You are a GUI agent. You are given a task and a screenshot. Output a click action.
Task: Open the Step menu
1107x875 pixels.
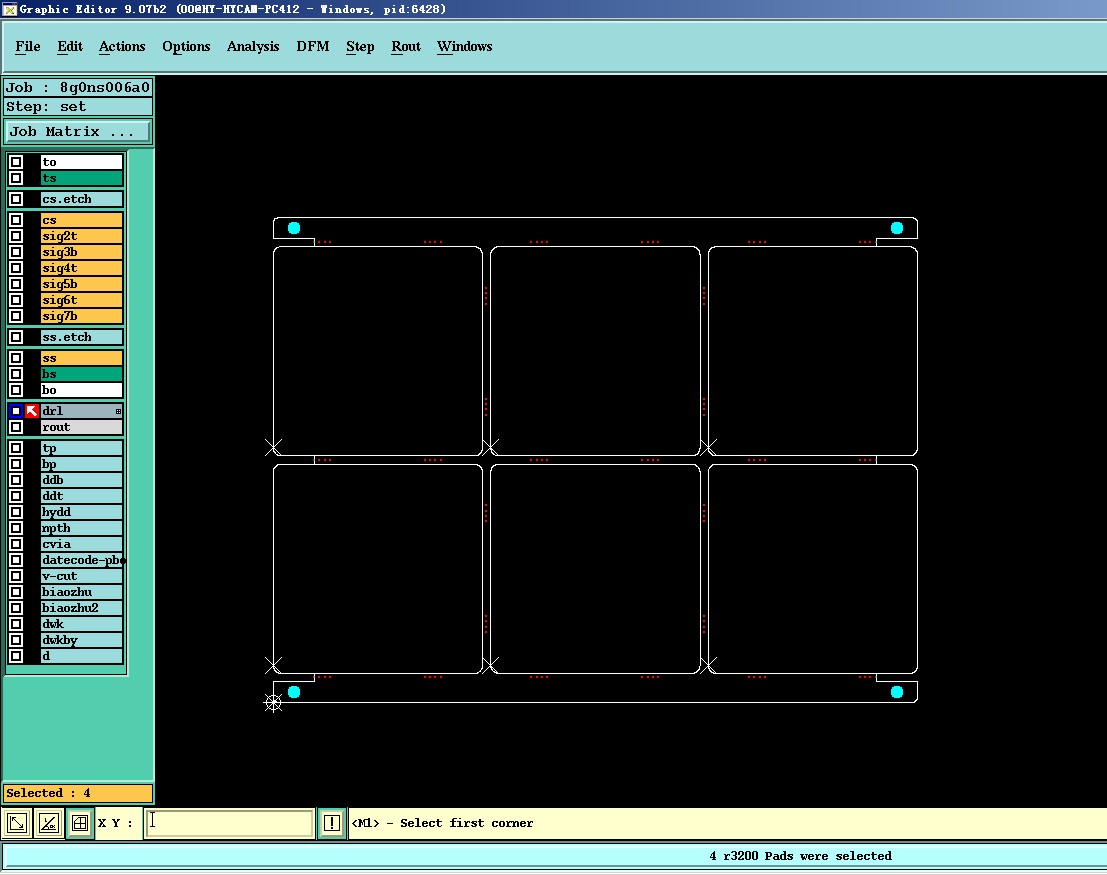pyautogui.click(x=360, y=47)
